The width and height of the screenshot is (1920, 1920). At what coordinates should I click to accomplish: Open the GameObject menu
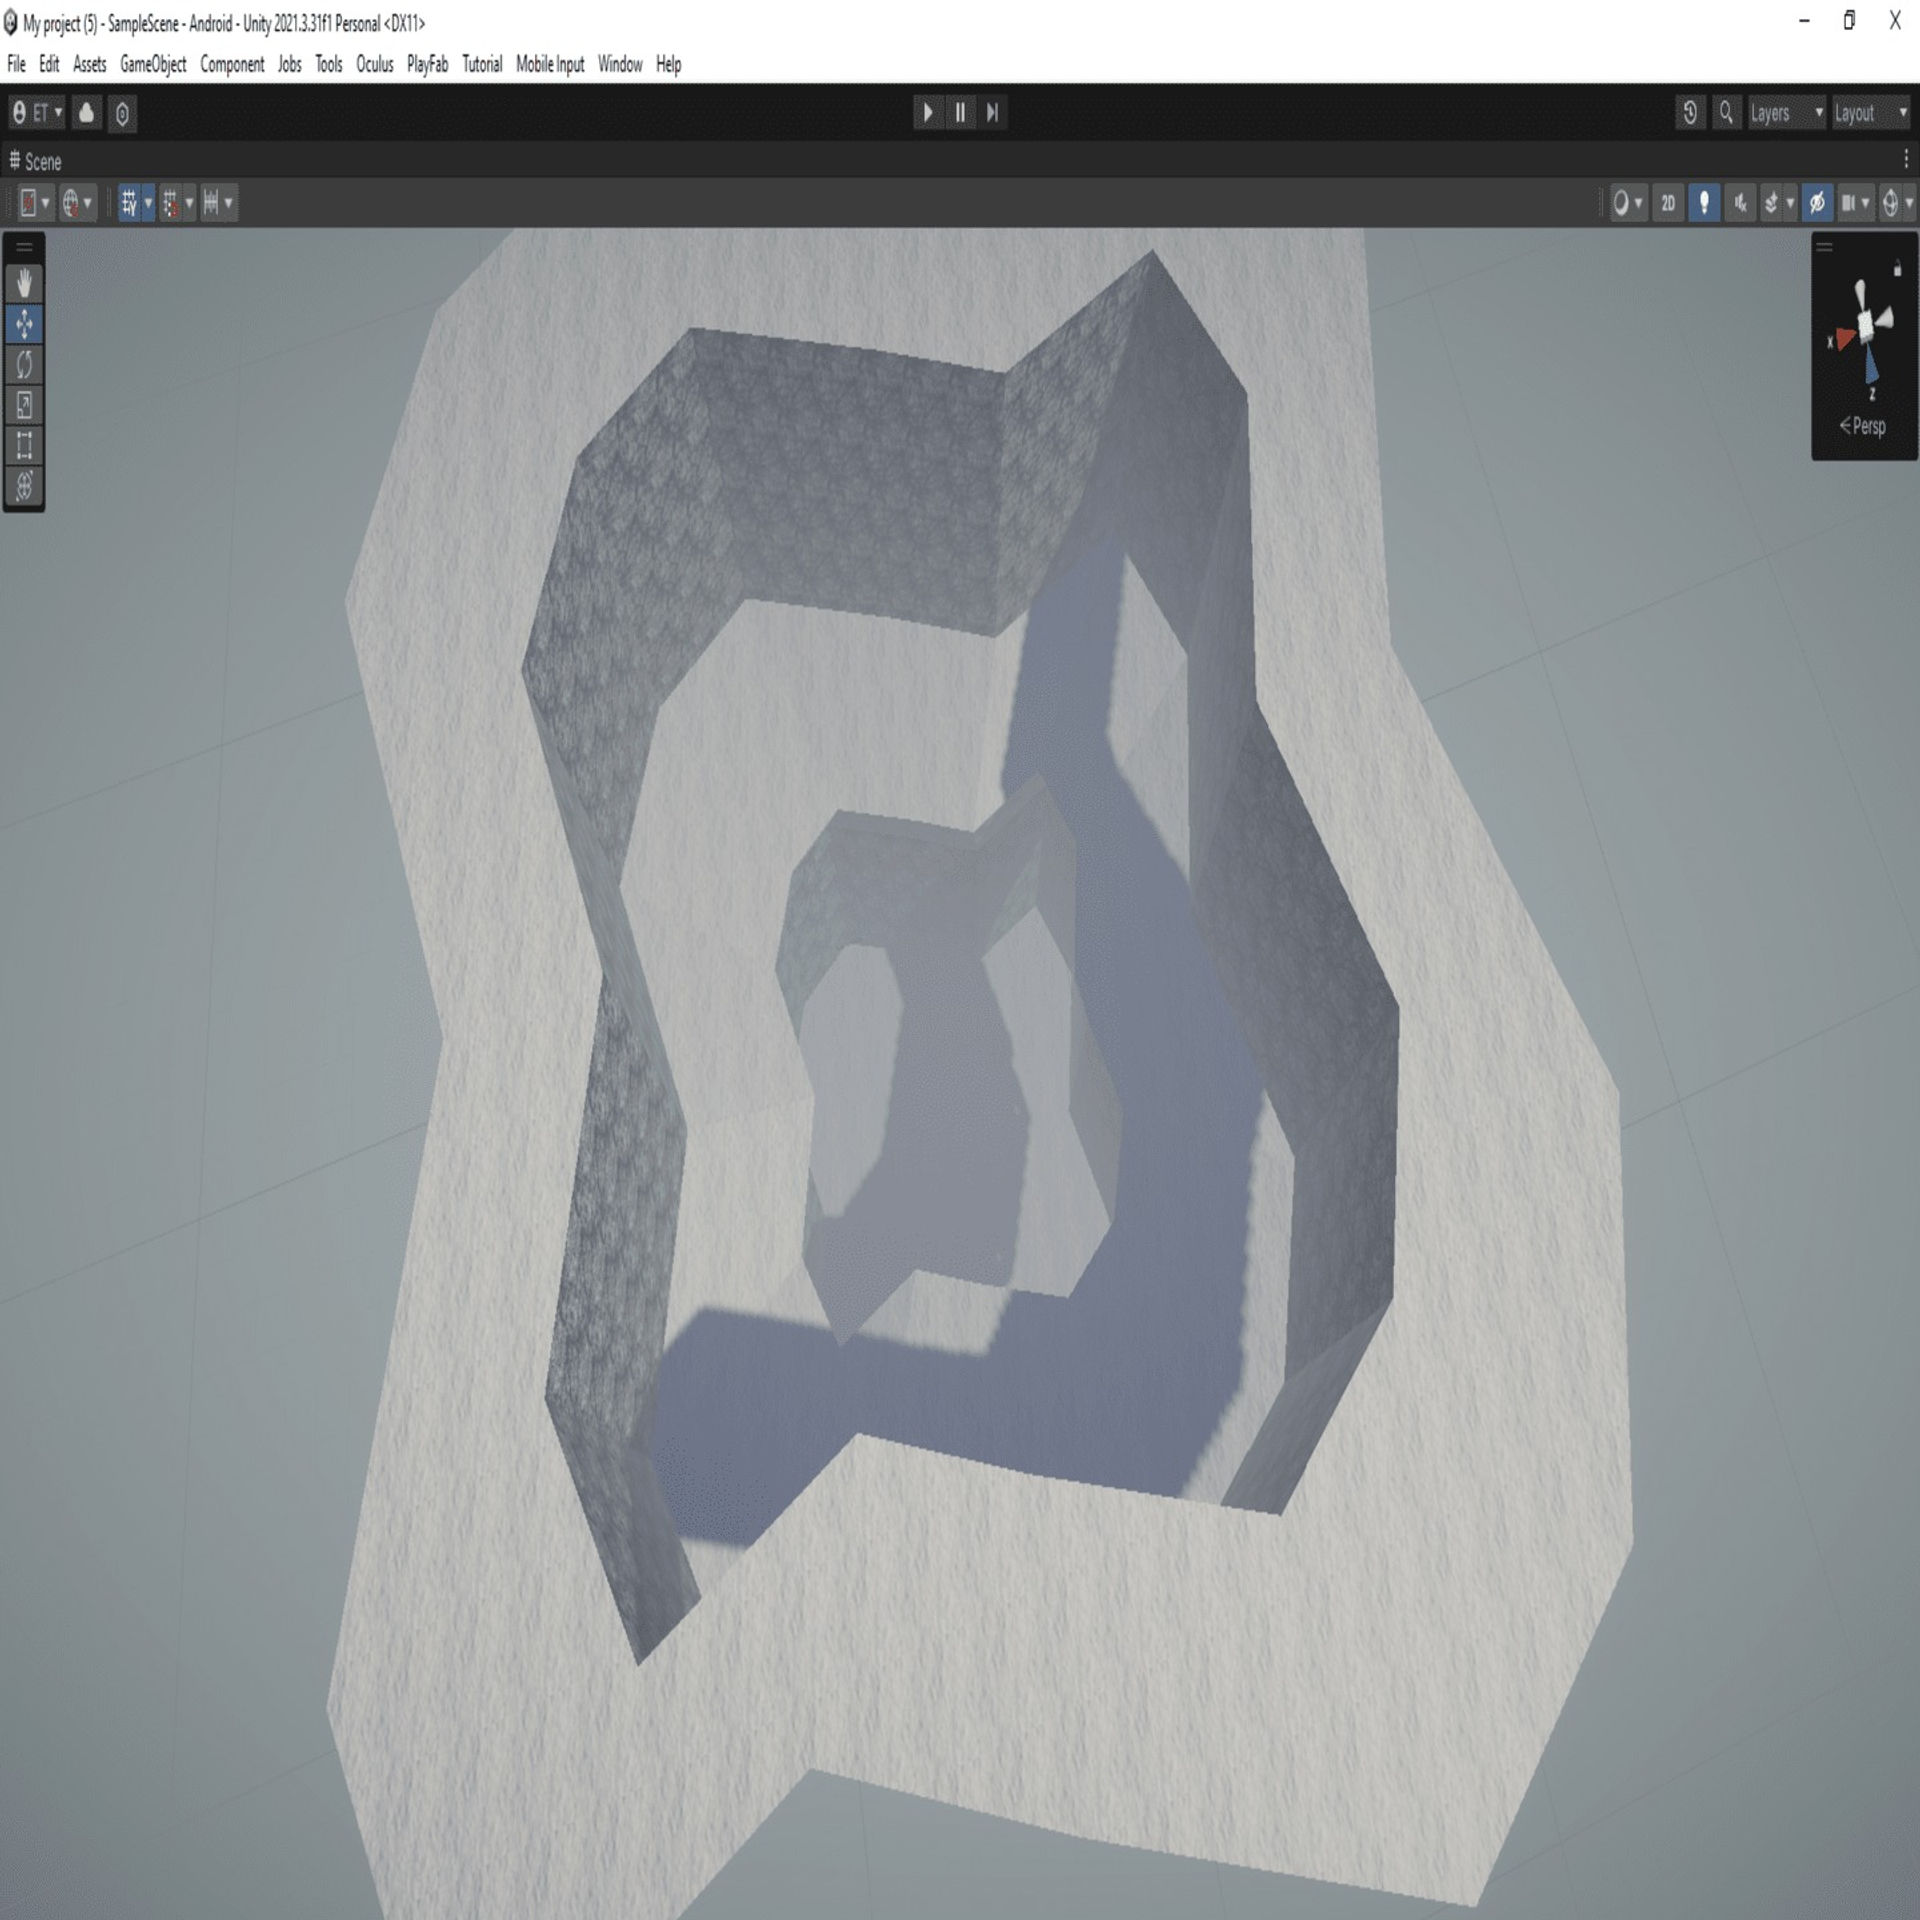[153, 64]
